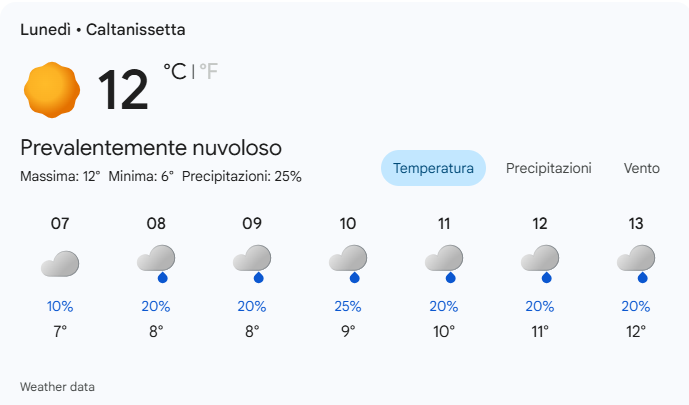Click the rain cloud icon for 08

tap(156, 262)
